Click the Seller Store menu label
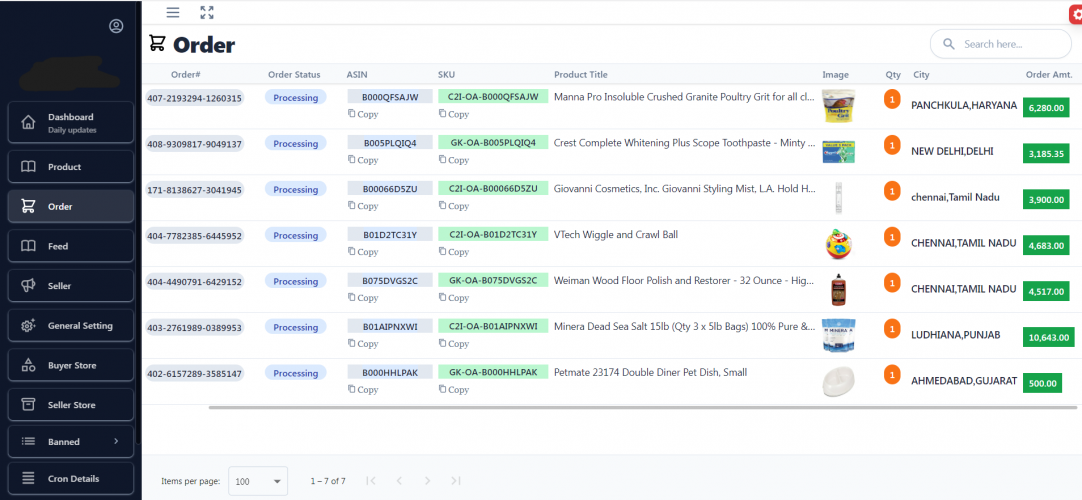The image size is (1082, 500). (x=72, y=405)
